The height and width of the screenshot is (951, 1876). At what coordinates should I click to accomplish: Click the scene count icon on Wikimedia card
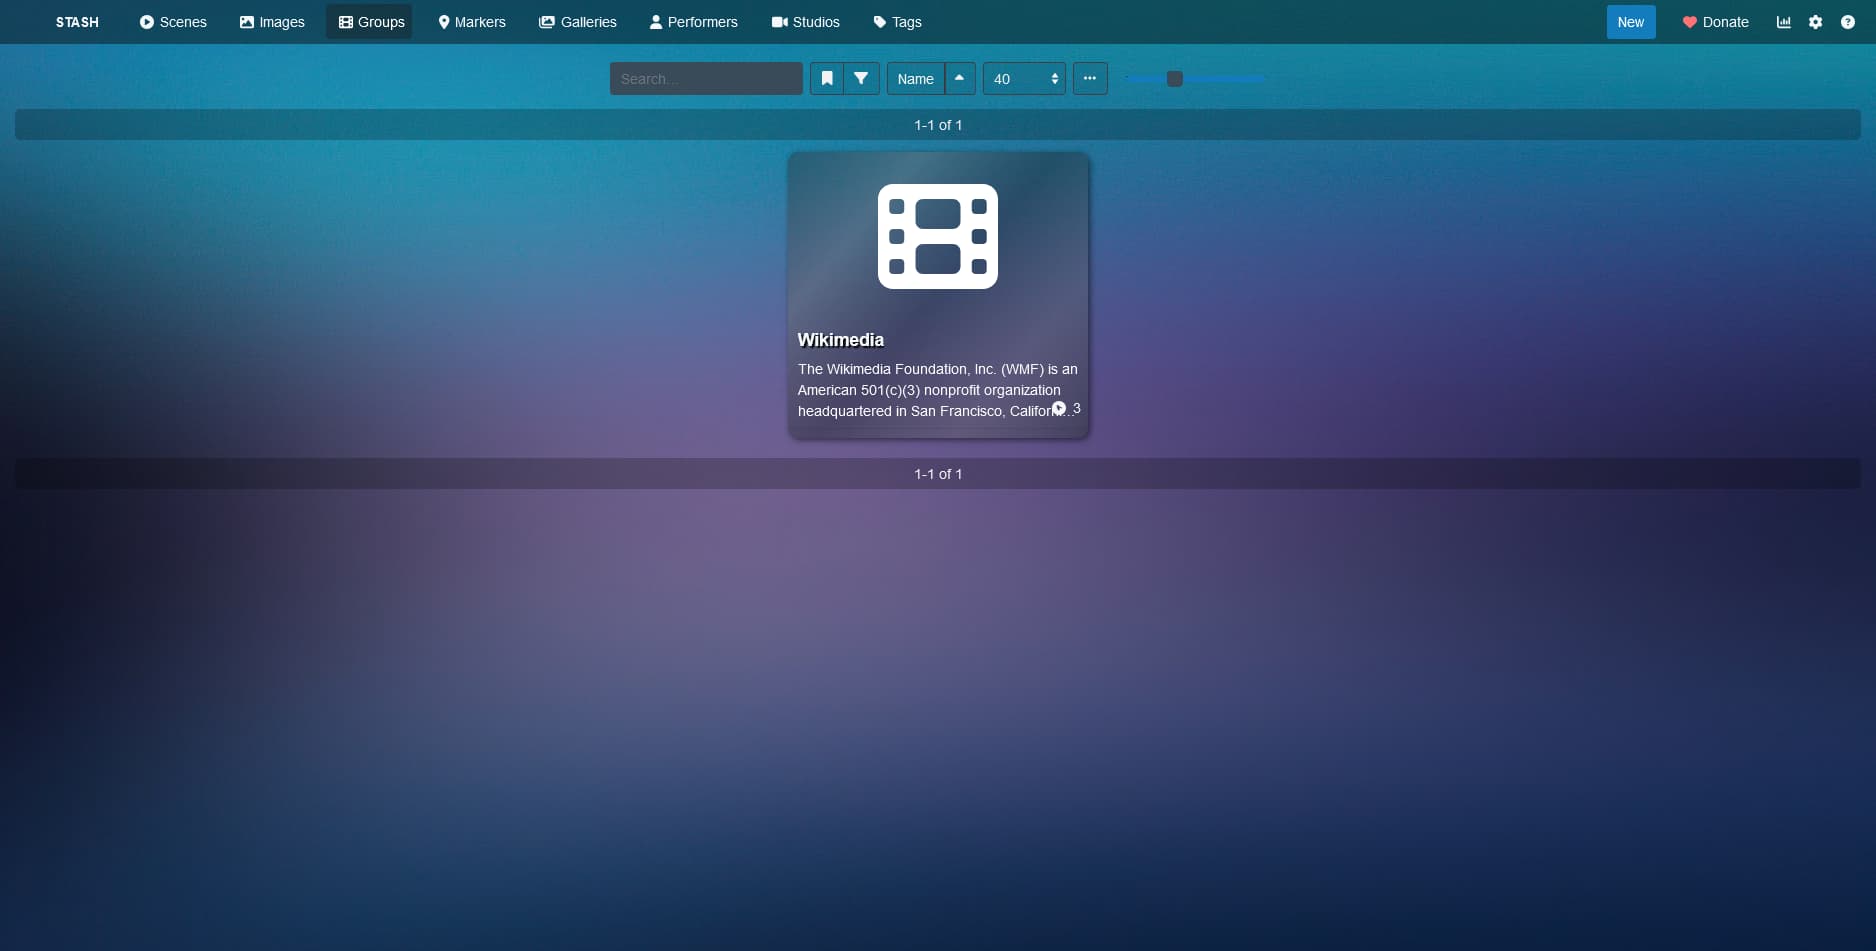[1060, 408]
